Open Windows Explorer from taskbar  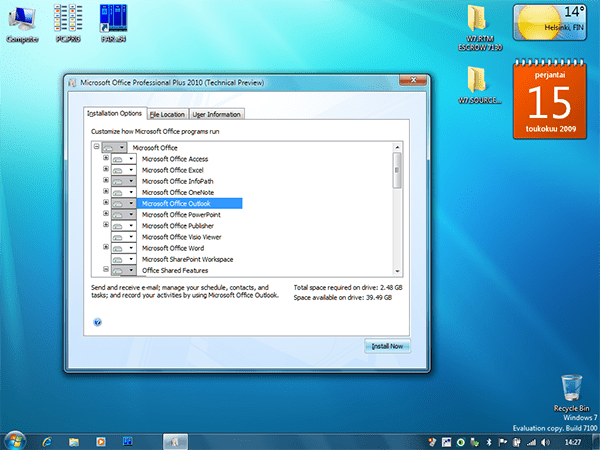coord(73,442)
